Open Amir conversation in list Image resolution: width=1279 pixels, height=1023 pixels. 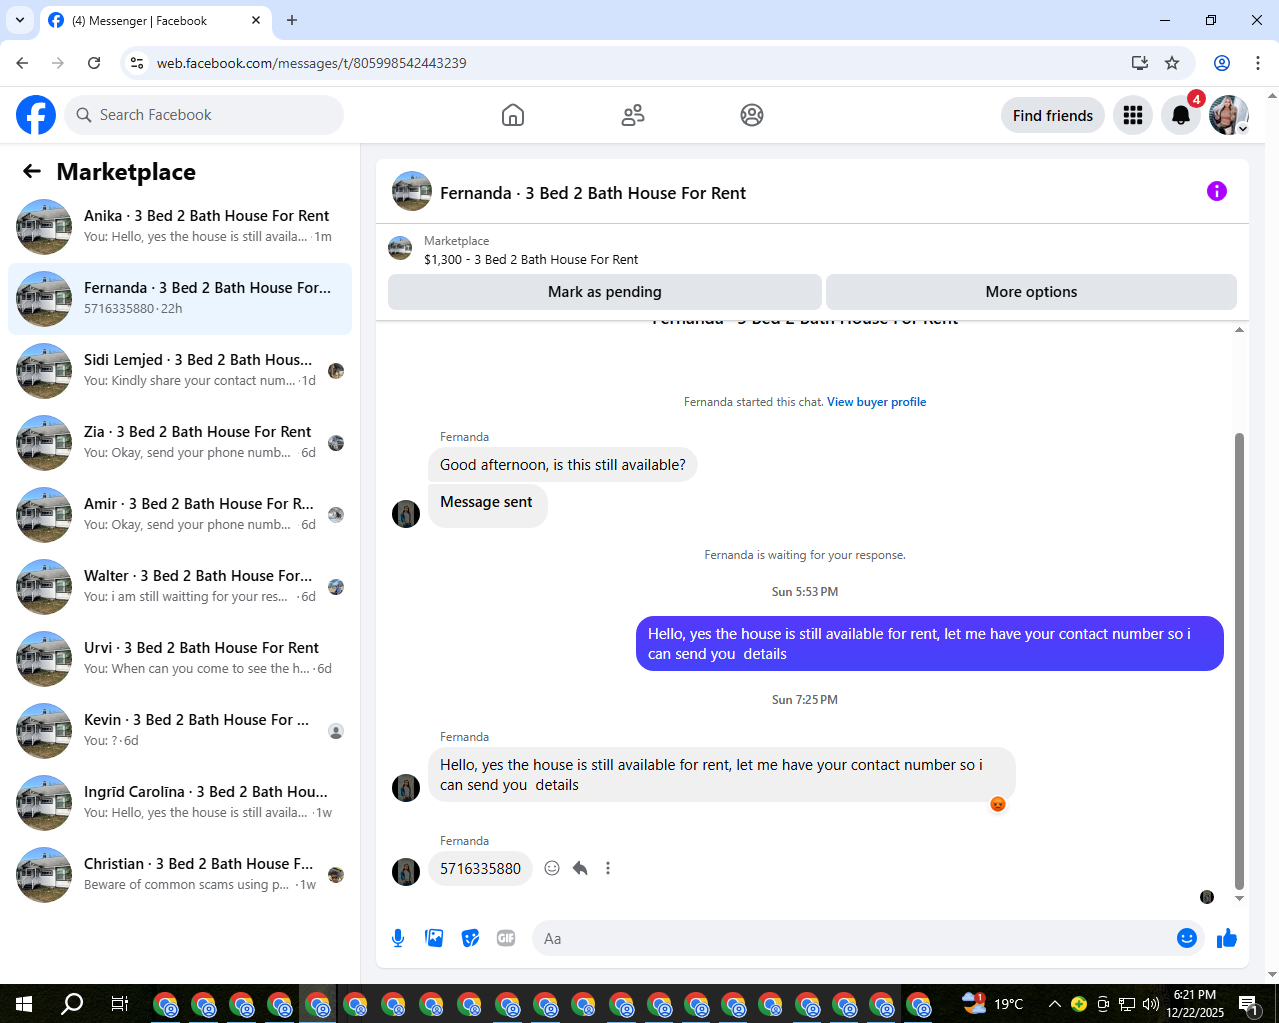tap(180, 515)
